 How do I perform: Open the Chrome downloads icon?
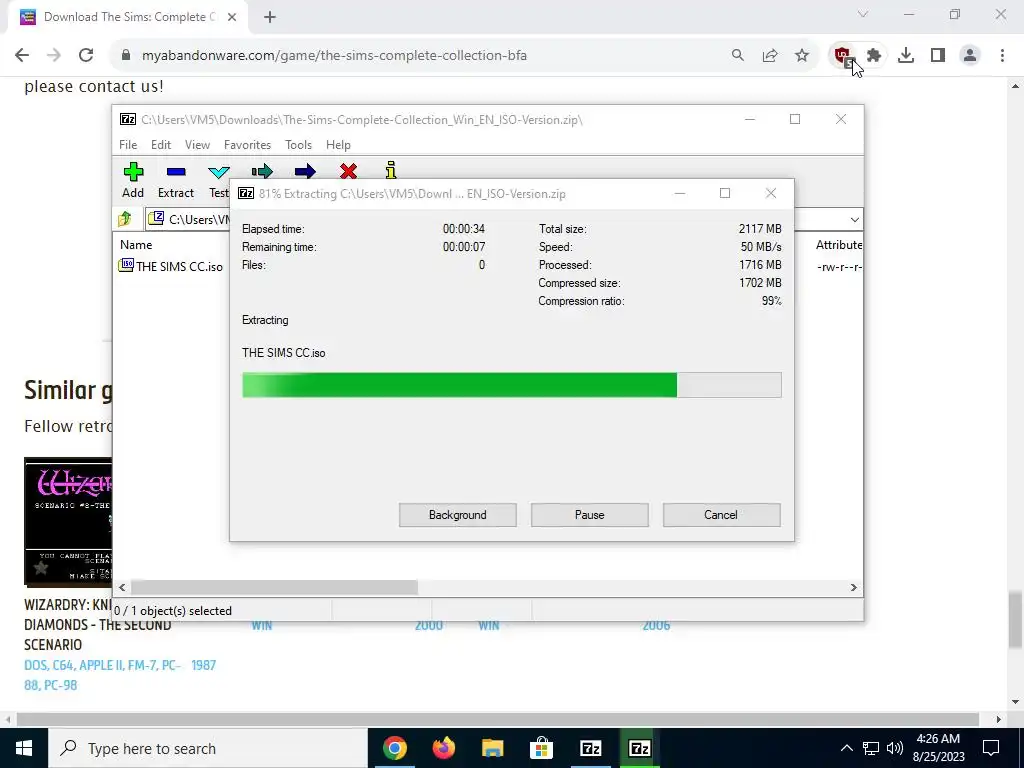click(906, 56)
